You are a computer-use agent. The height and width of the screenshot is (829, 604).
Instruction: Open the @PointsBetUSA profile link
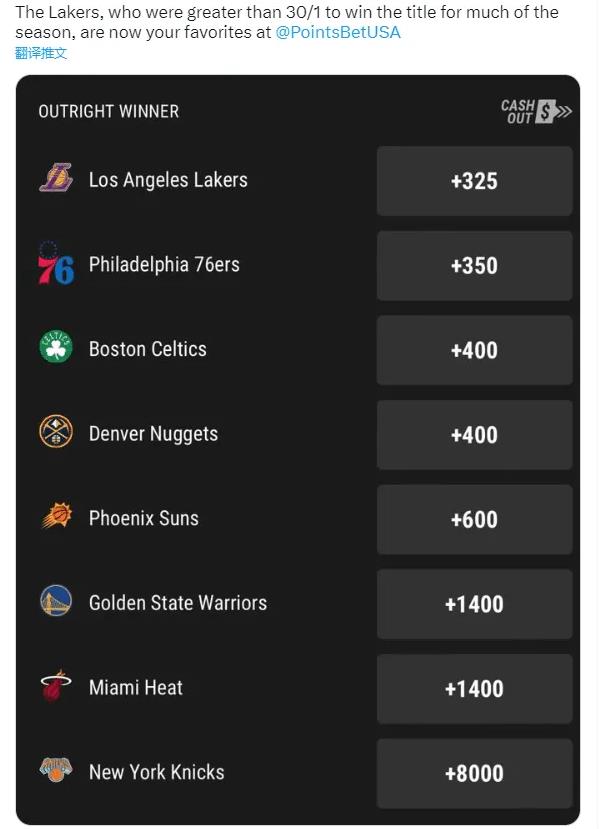click(338, 32)
